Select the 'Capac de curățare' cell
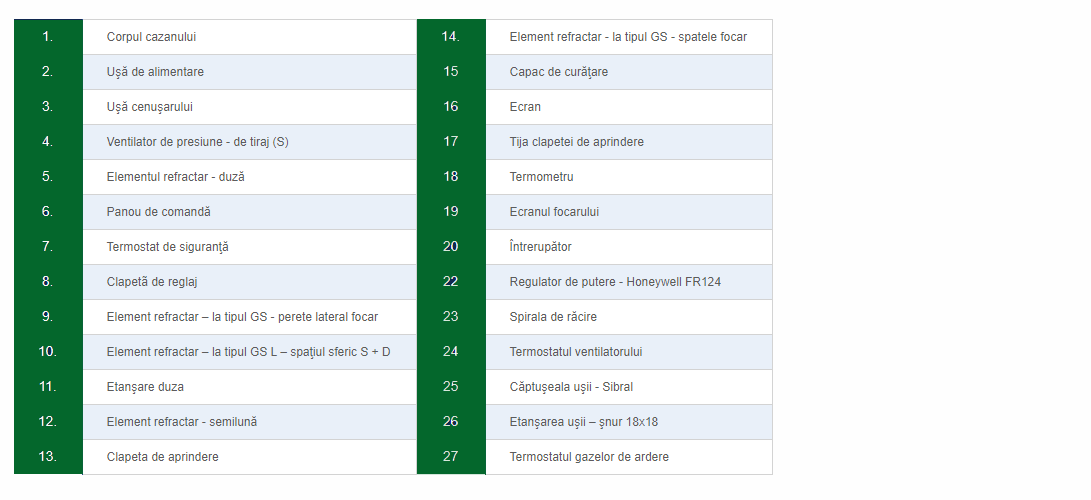 tap(629, 72)
